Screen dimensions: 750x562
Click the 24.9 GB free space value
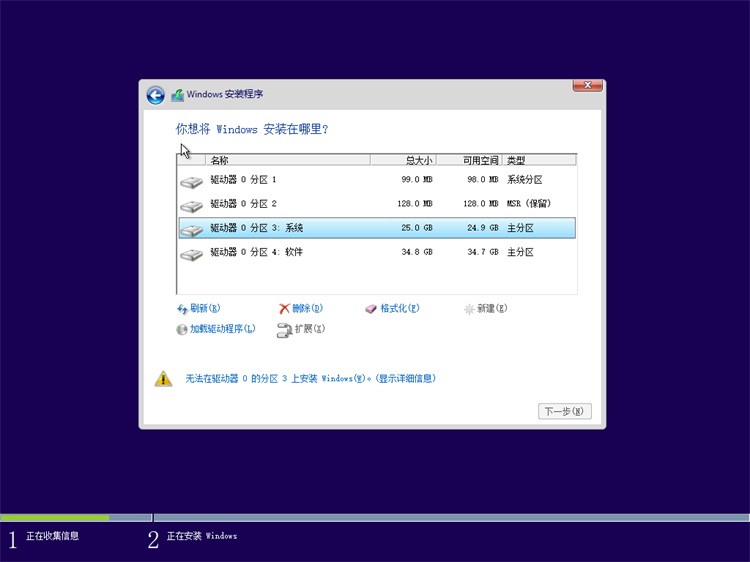483,228
